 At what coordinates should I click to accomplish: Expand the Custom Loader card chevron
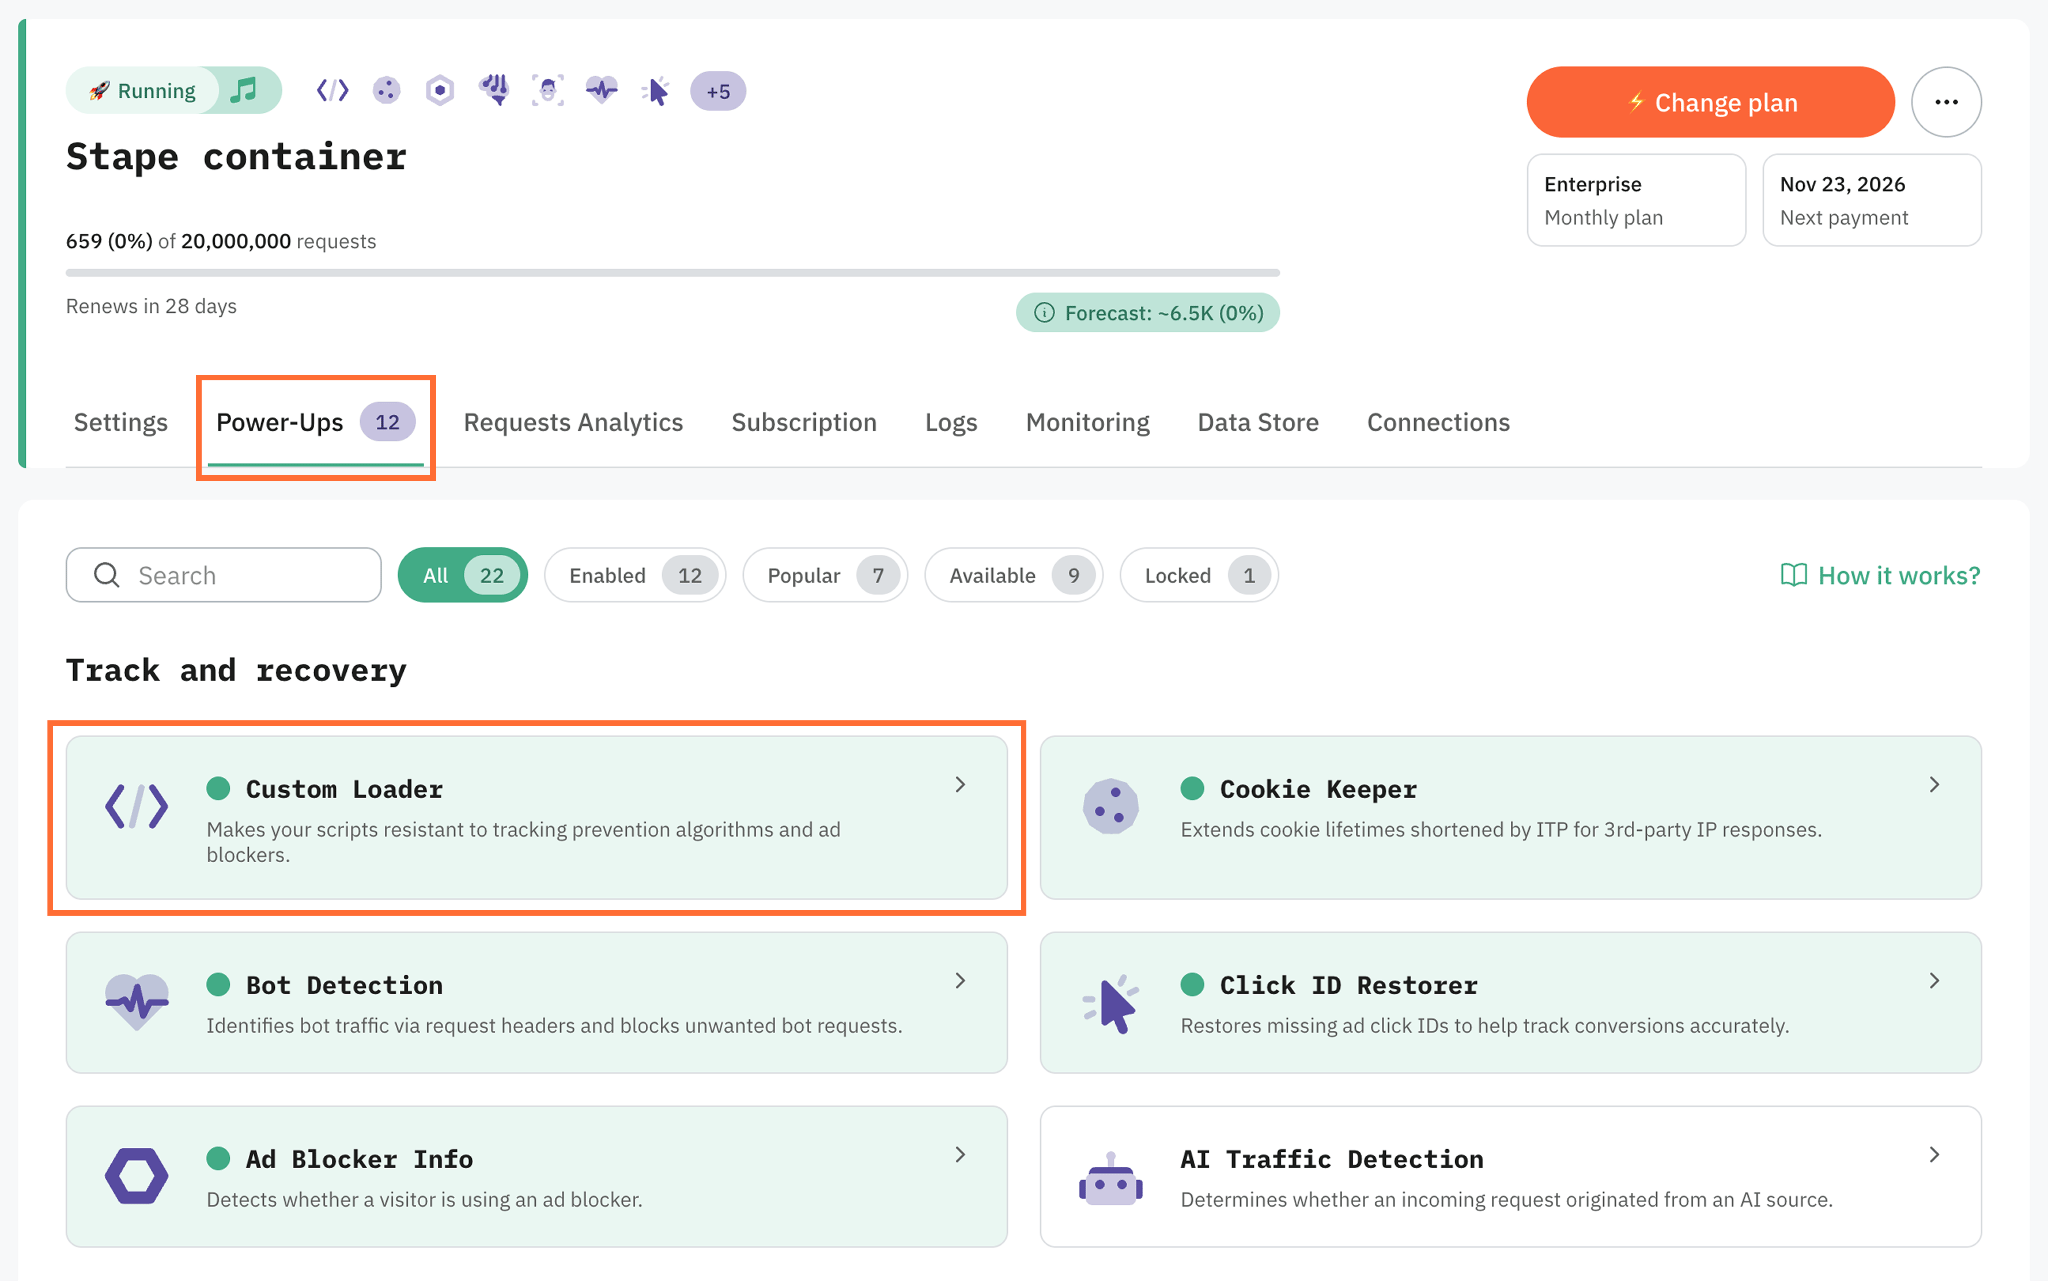click(960, 785)
